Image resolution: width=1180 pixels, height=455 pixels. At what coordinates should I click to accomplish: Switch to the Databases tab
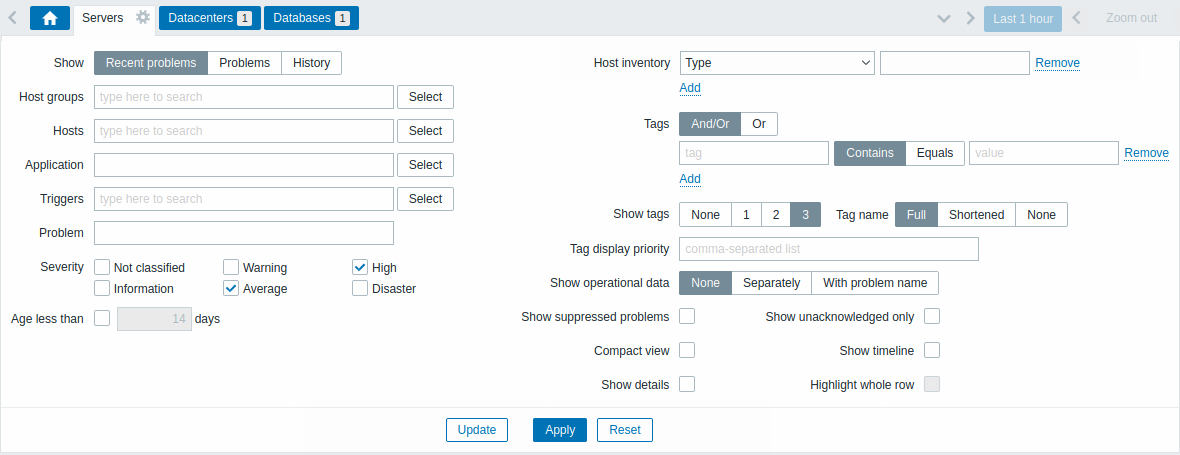312,18
